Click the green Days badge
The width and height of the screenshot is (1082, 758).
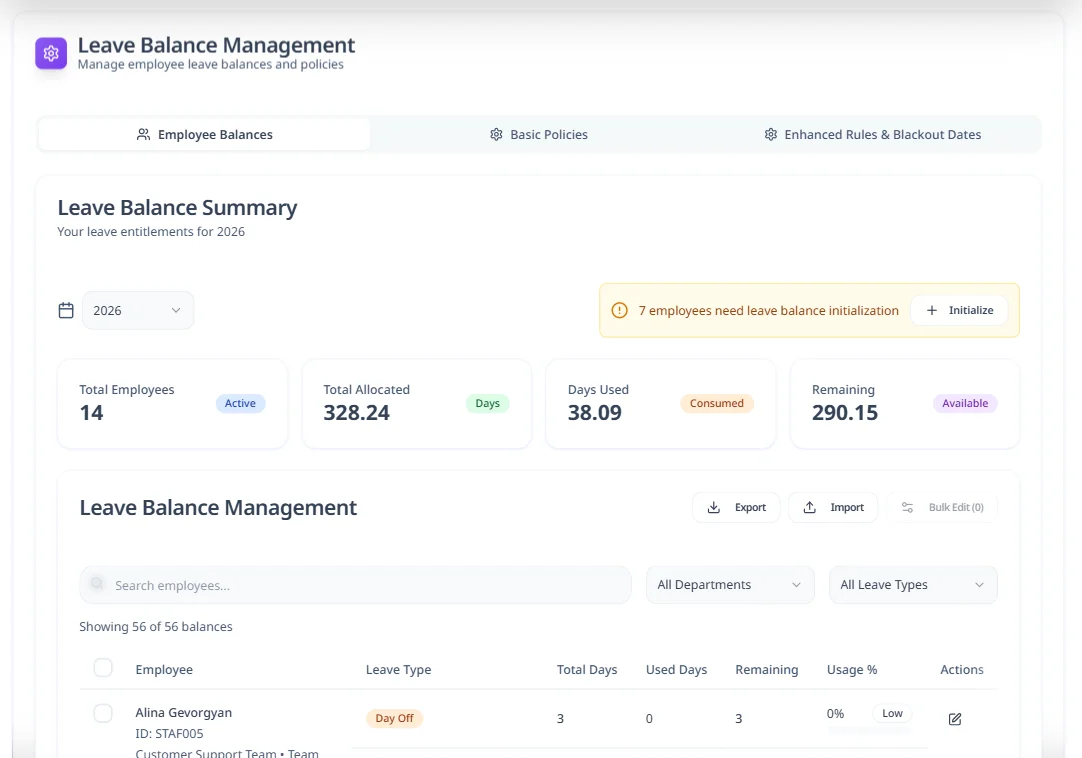pyautogui.click(x=487, y=403)
